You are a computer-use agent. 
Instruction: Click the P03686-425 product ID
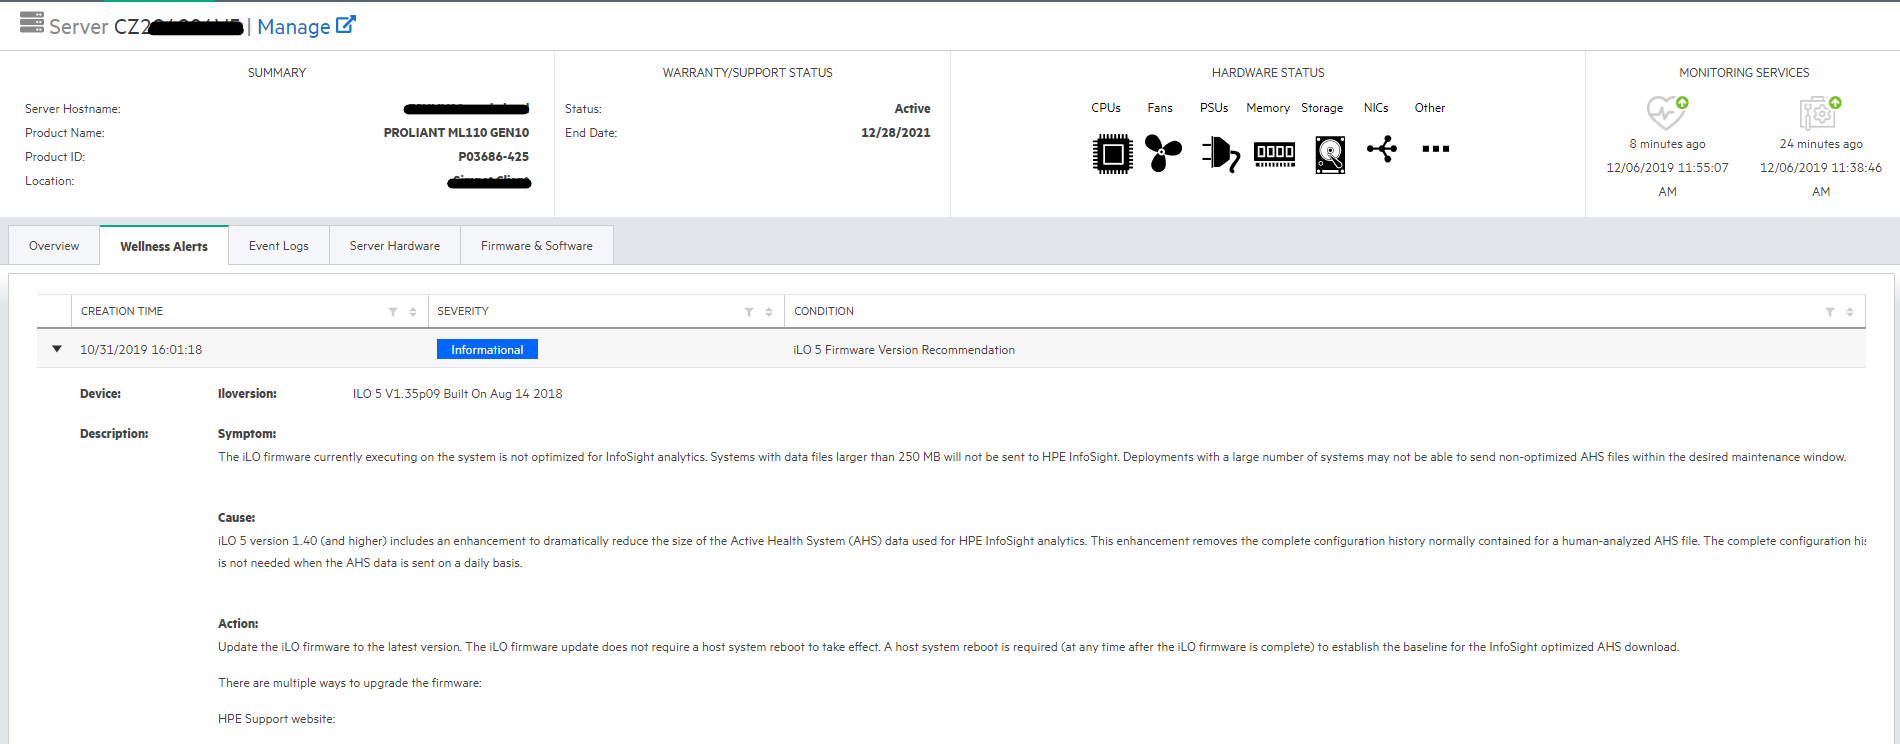click(494, 157)
